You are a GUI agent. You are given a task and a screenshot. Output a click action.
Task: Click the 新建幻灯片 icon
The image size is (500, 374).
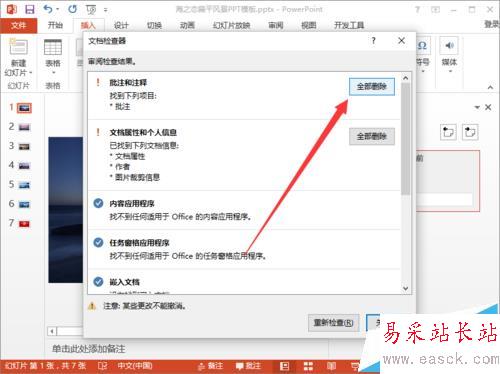pyautogui.click(x=18, y=47)
